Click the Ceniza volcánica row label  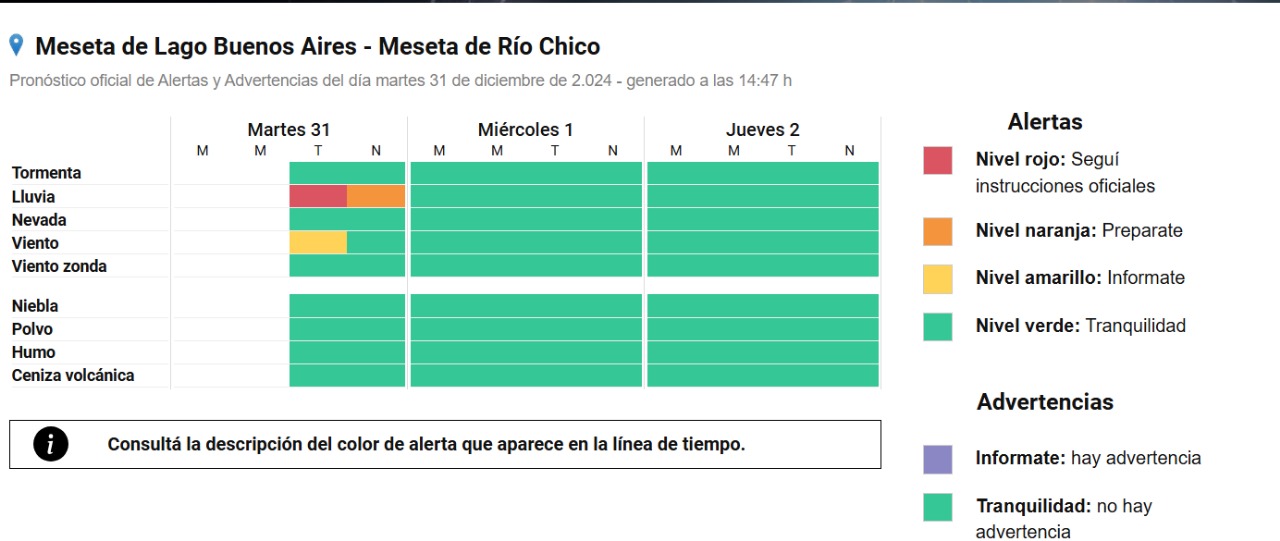[73, 375]
